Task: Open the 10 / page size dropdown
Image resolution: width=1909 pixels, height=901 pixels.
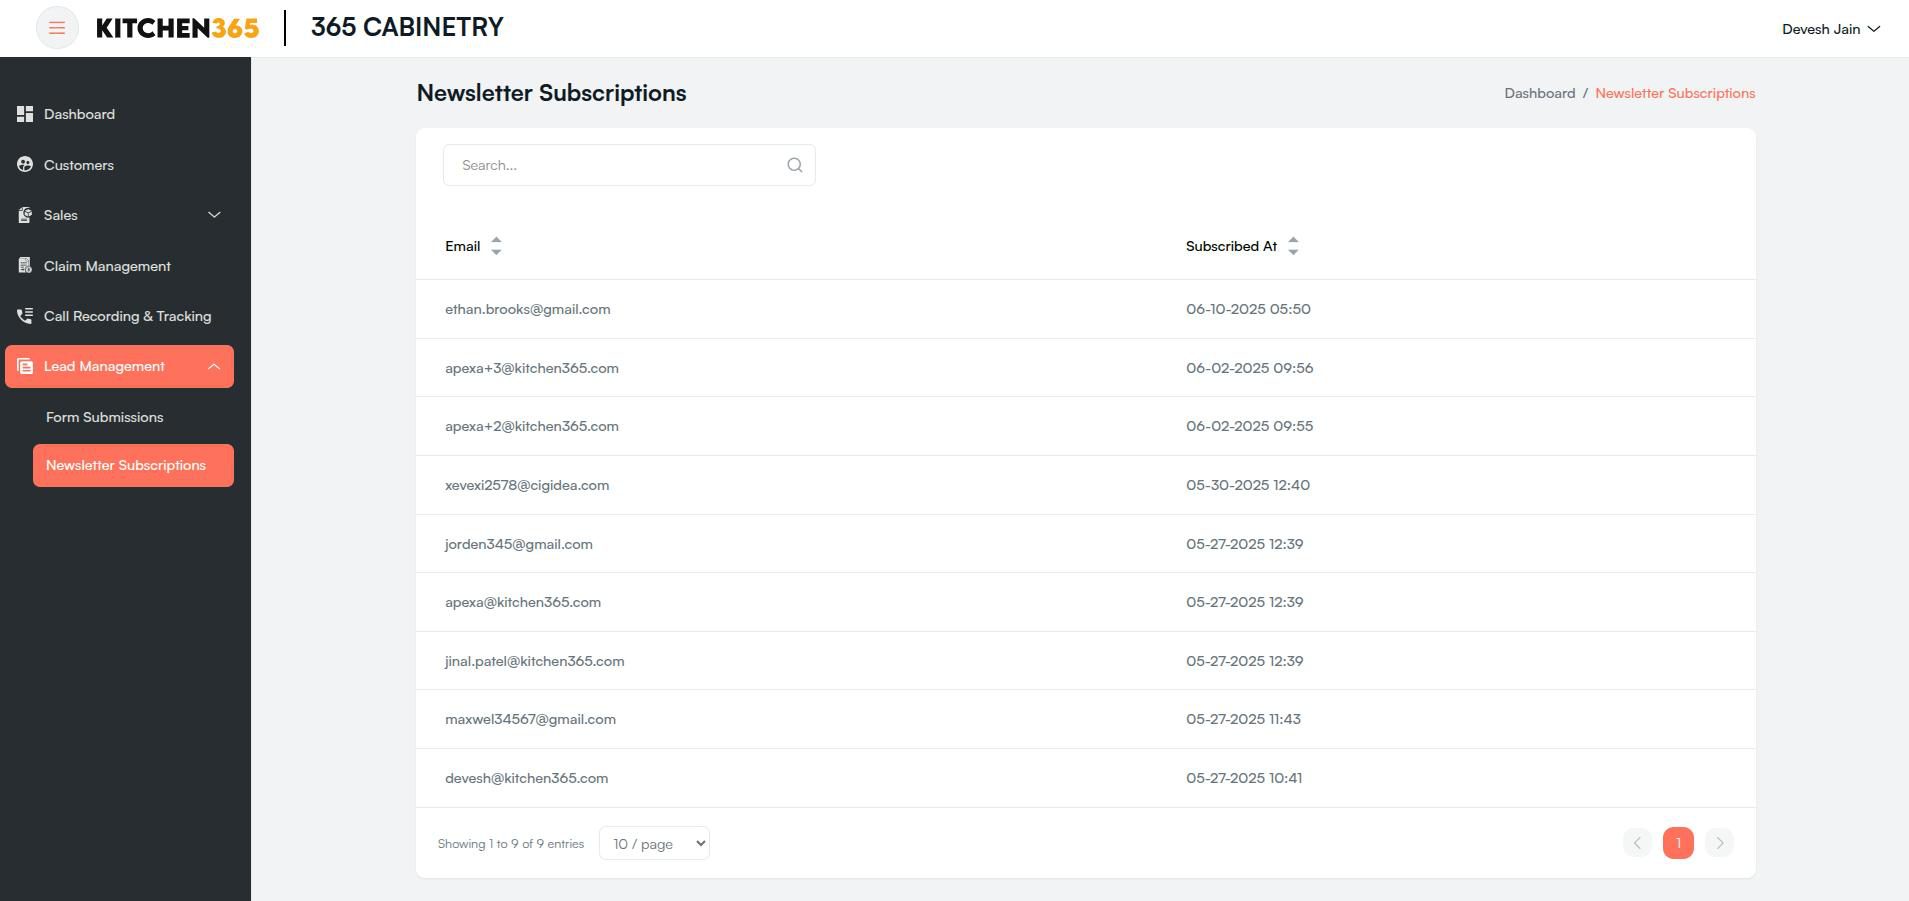Action: click(x=654, y=843)
